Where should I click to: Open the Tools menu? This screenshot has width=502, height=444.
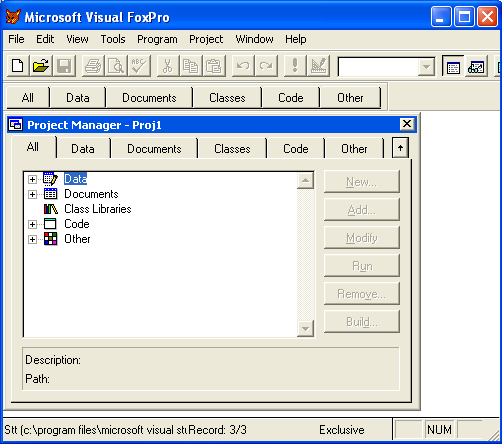coord(113,39)
